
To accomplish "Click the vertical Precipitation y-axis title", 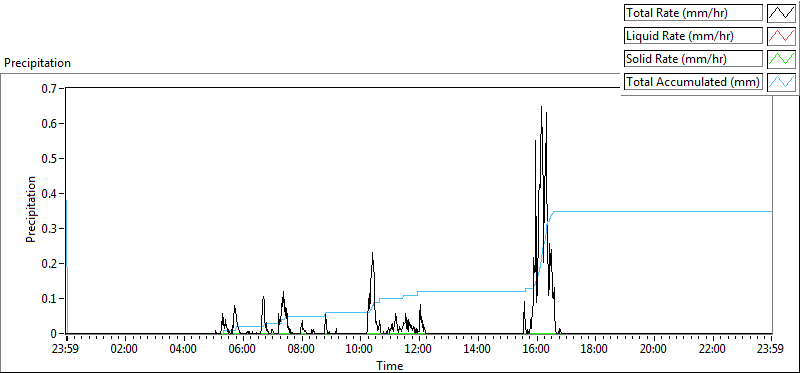I will click(x=31, y=209).
